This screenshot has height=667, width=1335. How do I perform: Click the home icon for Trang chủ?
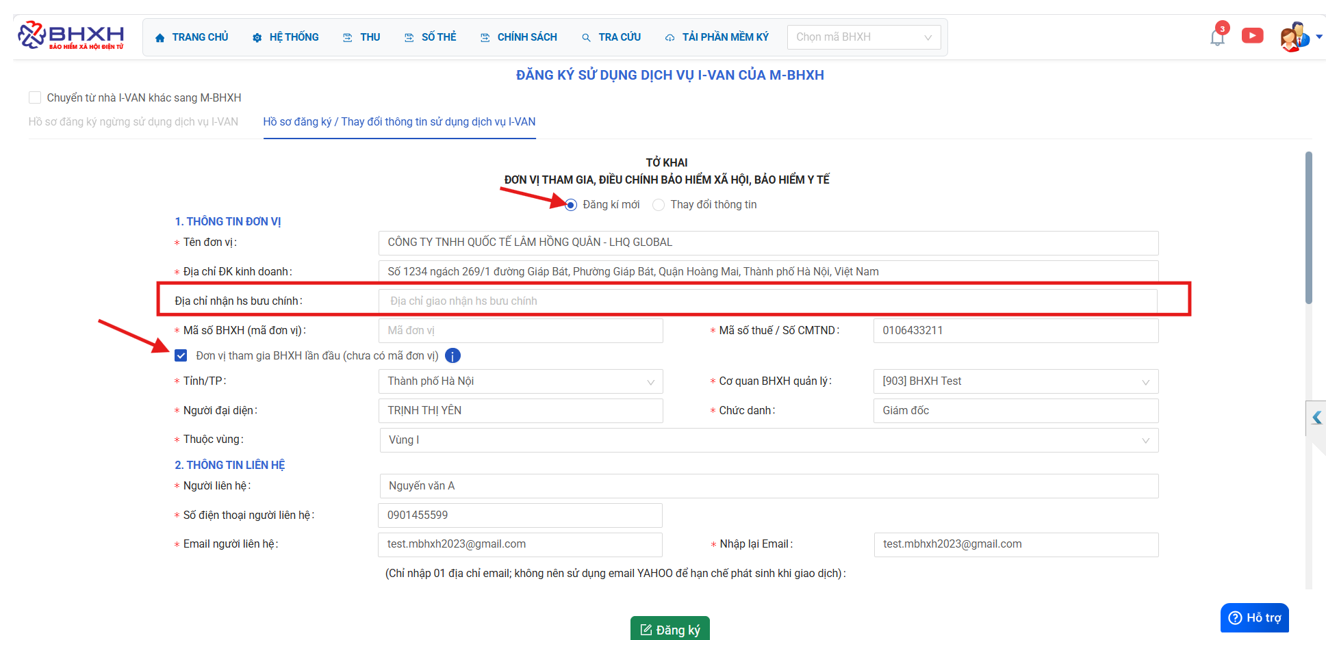click(x=160, y=38)
